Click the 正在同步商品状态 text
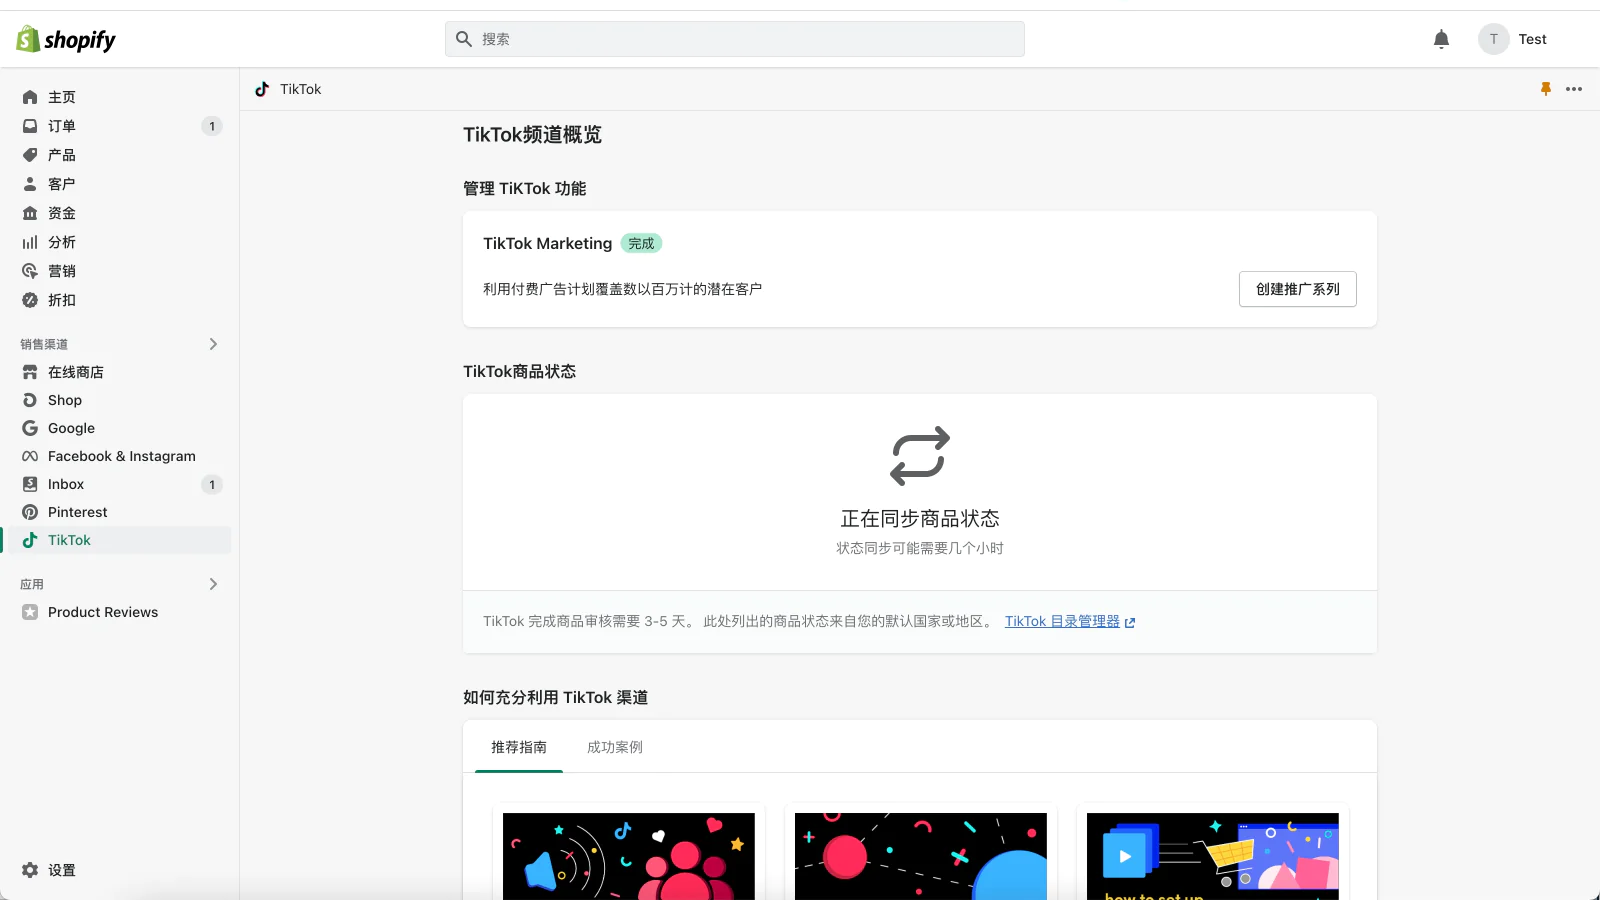Screen dimensions: 1600x900 click(920, 518)
